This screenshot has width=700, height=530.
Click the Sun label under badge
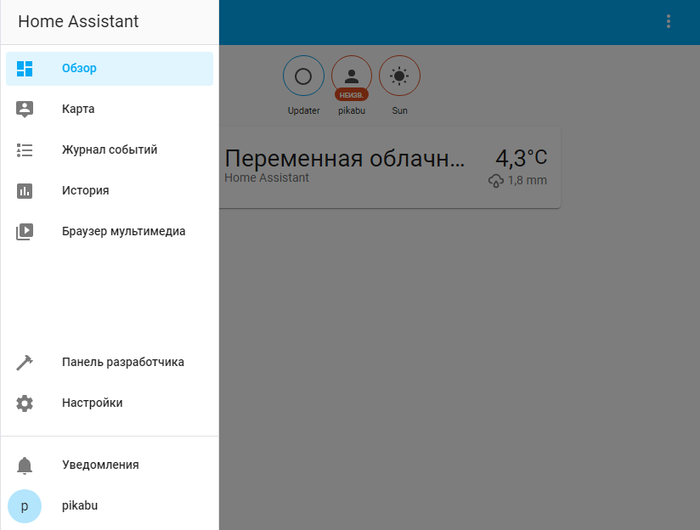pos(400,111)
